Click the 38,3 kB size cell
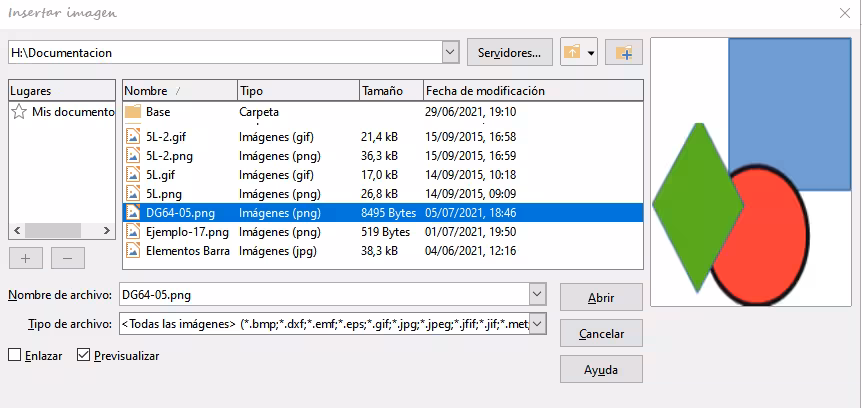Screen dimensions: 862x408 tap(379, 251)
